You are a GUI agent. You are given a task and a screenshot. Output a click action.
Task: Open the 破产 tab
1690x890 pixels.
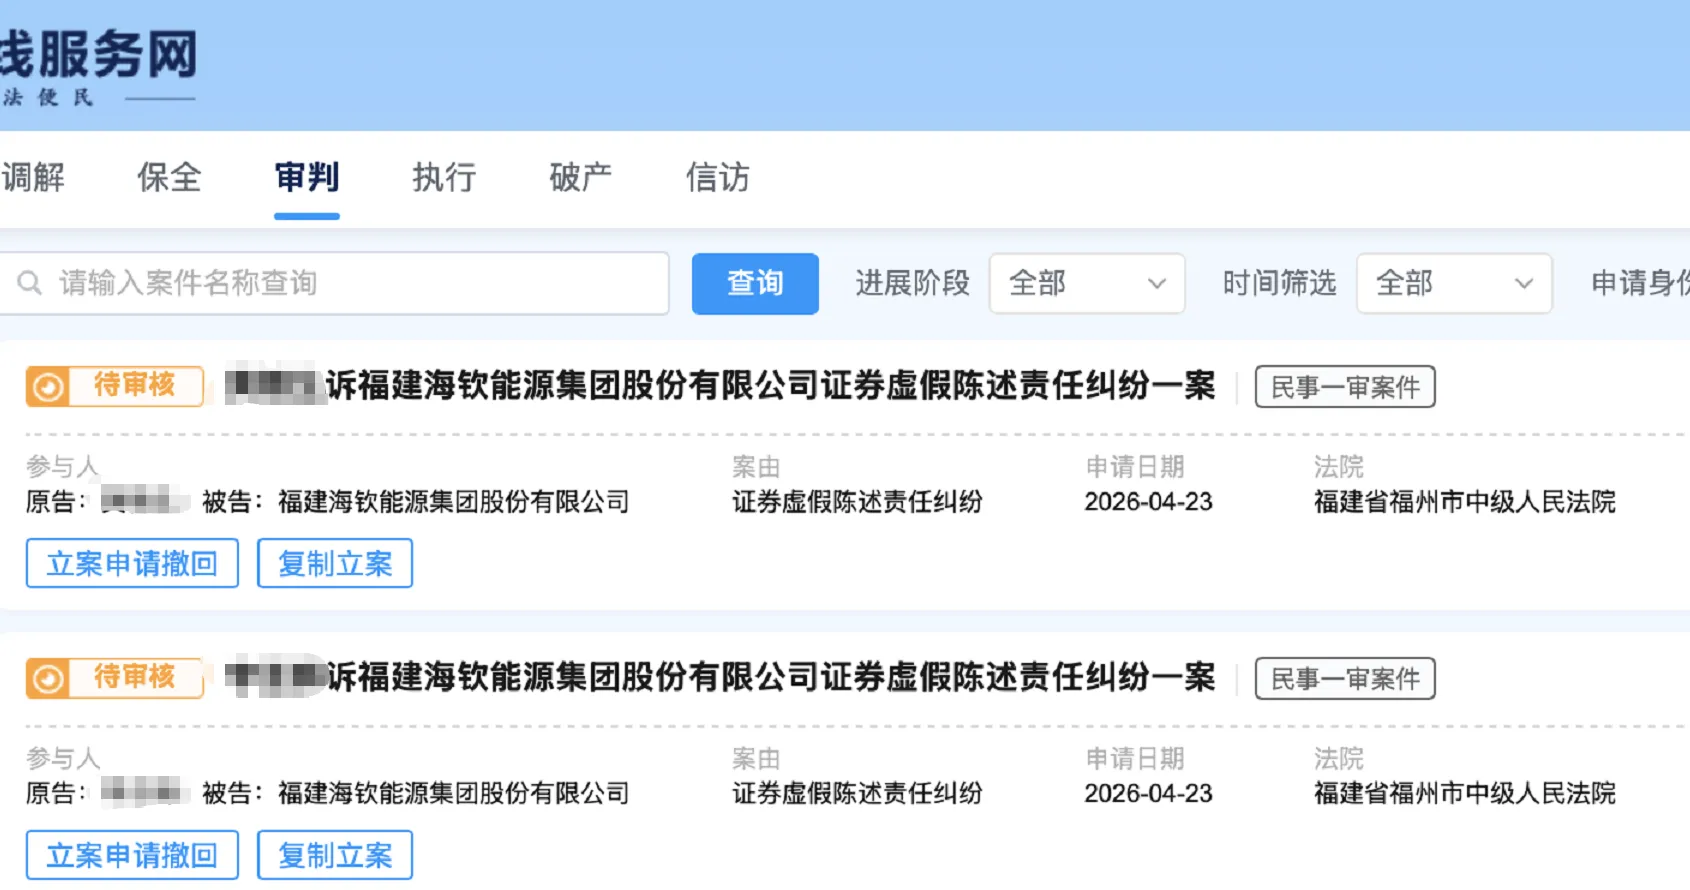tap(580, 177)
